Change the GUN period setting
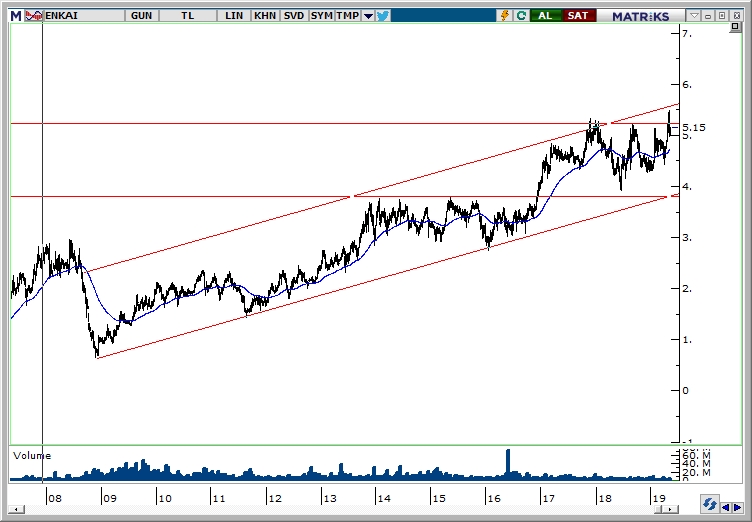 tap(141, 16)
